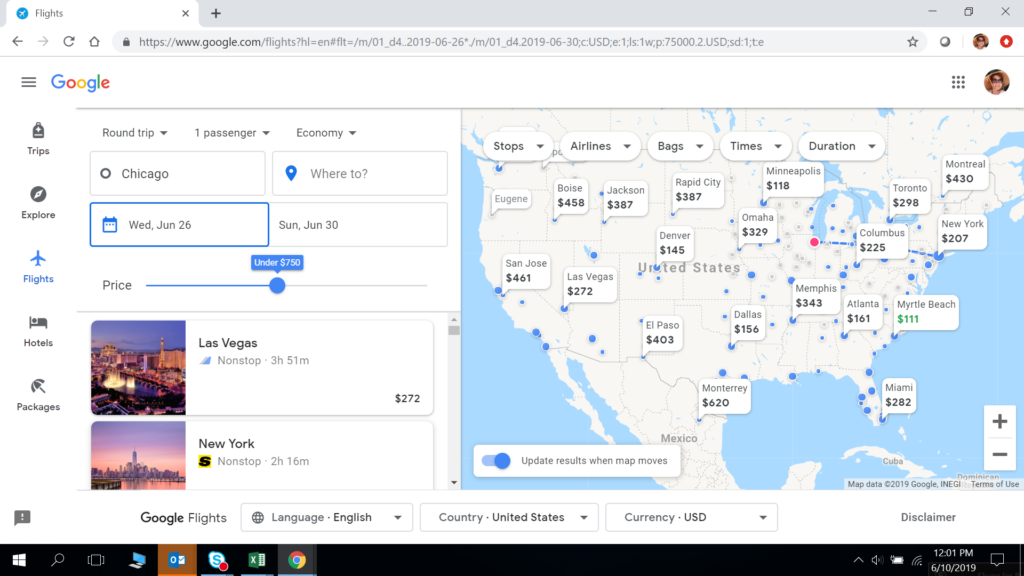This screenshot has width=1024, height=576.
Task: Open Windows Start menu
Action: click(19, 560)
